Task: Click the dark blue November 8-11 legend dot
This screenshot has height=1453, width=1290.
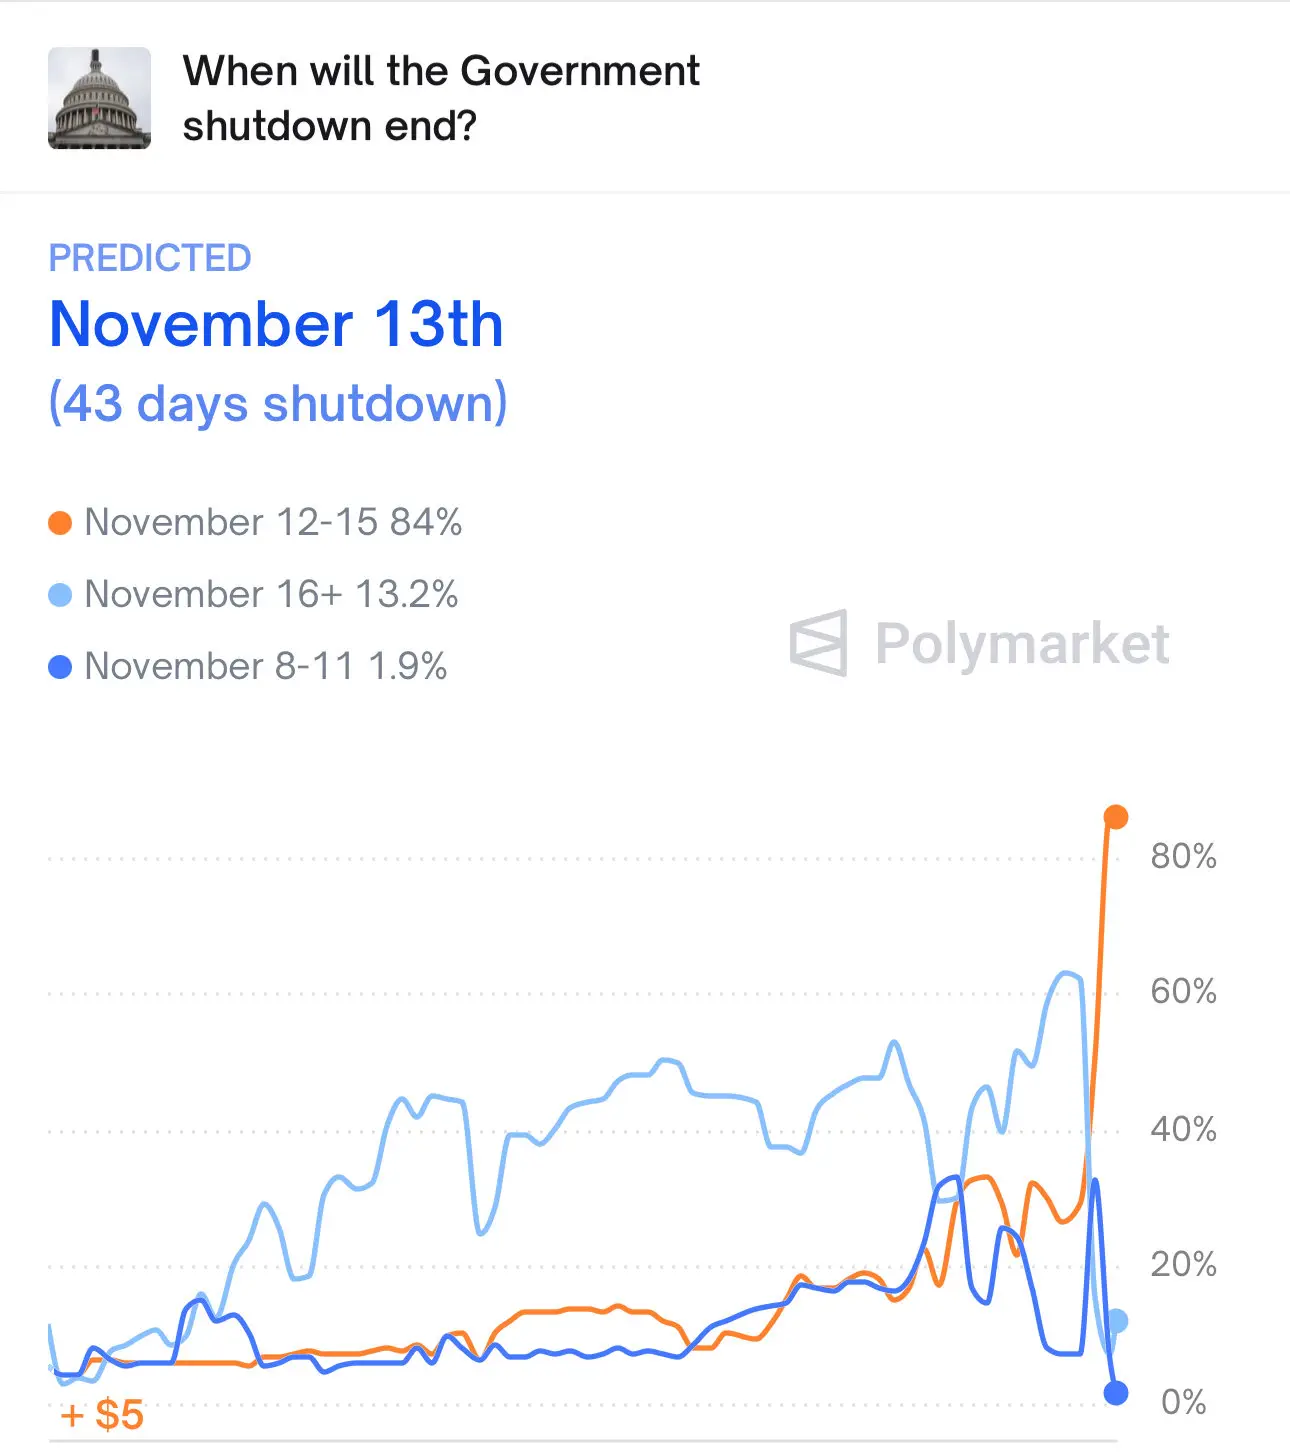Action: [x=60, y=667]
